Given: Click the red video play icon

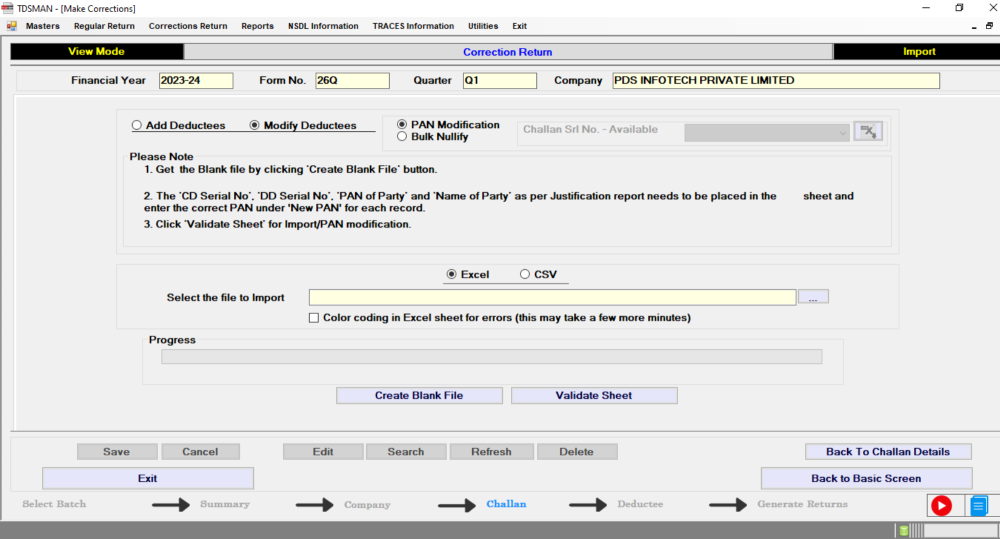Looking at the screenshot, I should [x=941, y=506].
